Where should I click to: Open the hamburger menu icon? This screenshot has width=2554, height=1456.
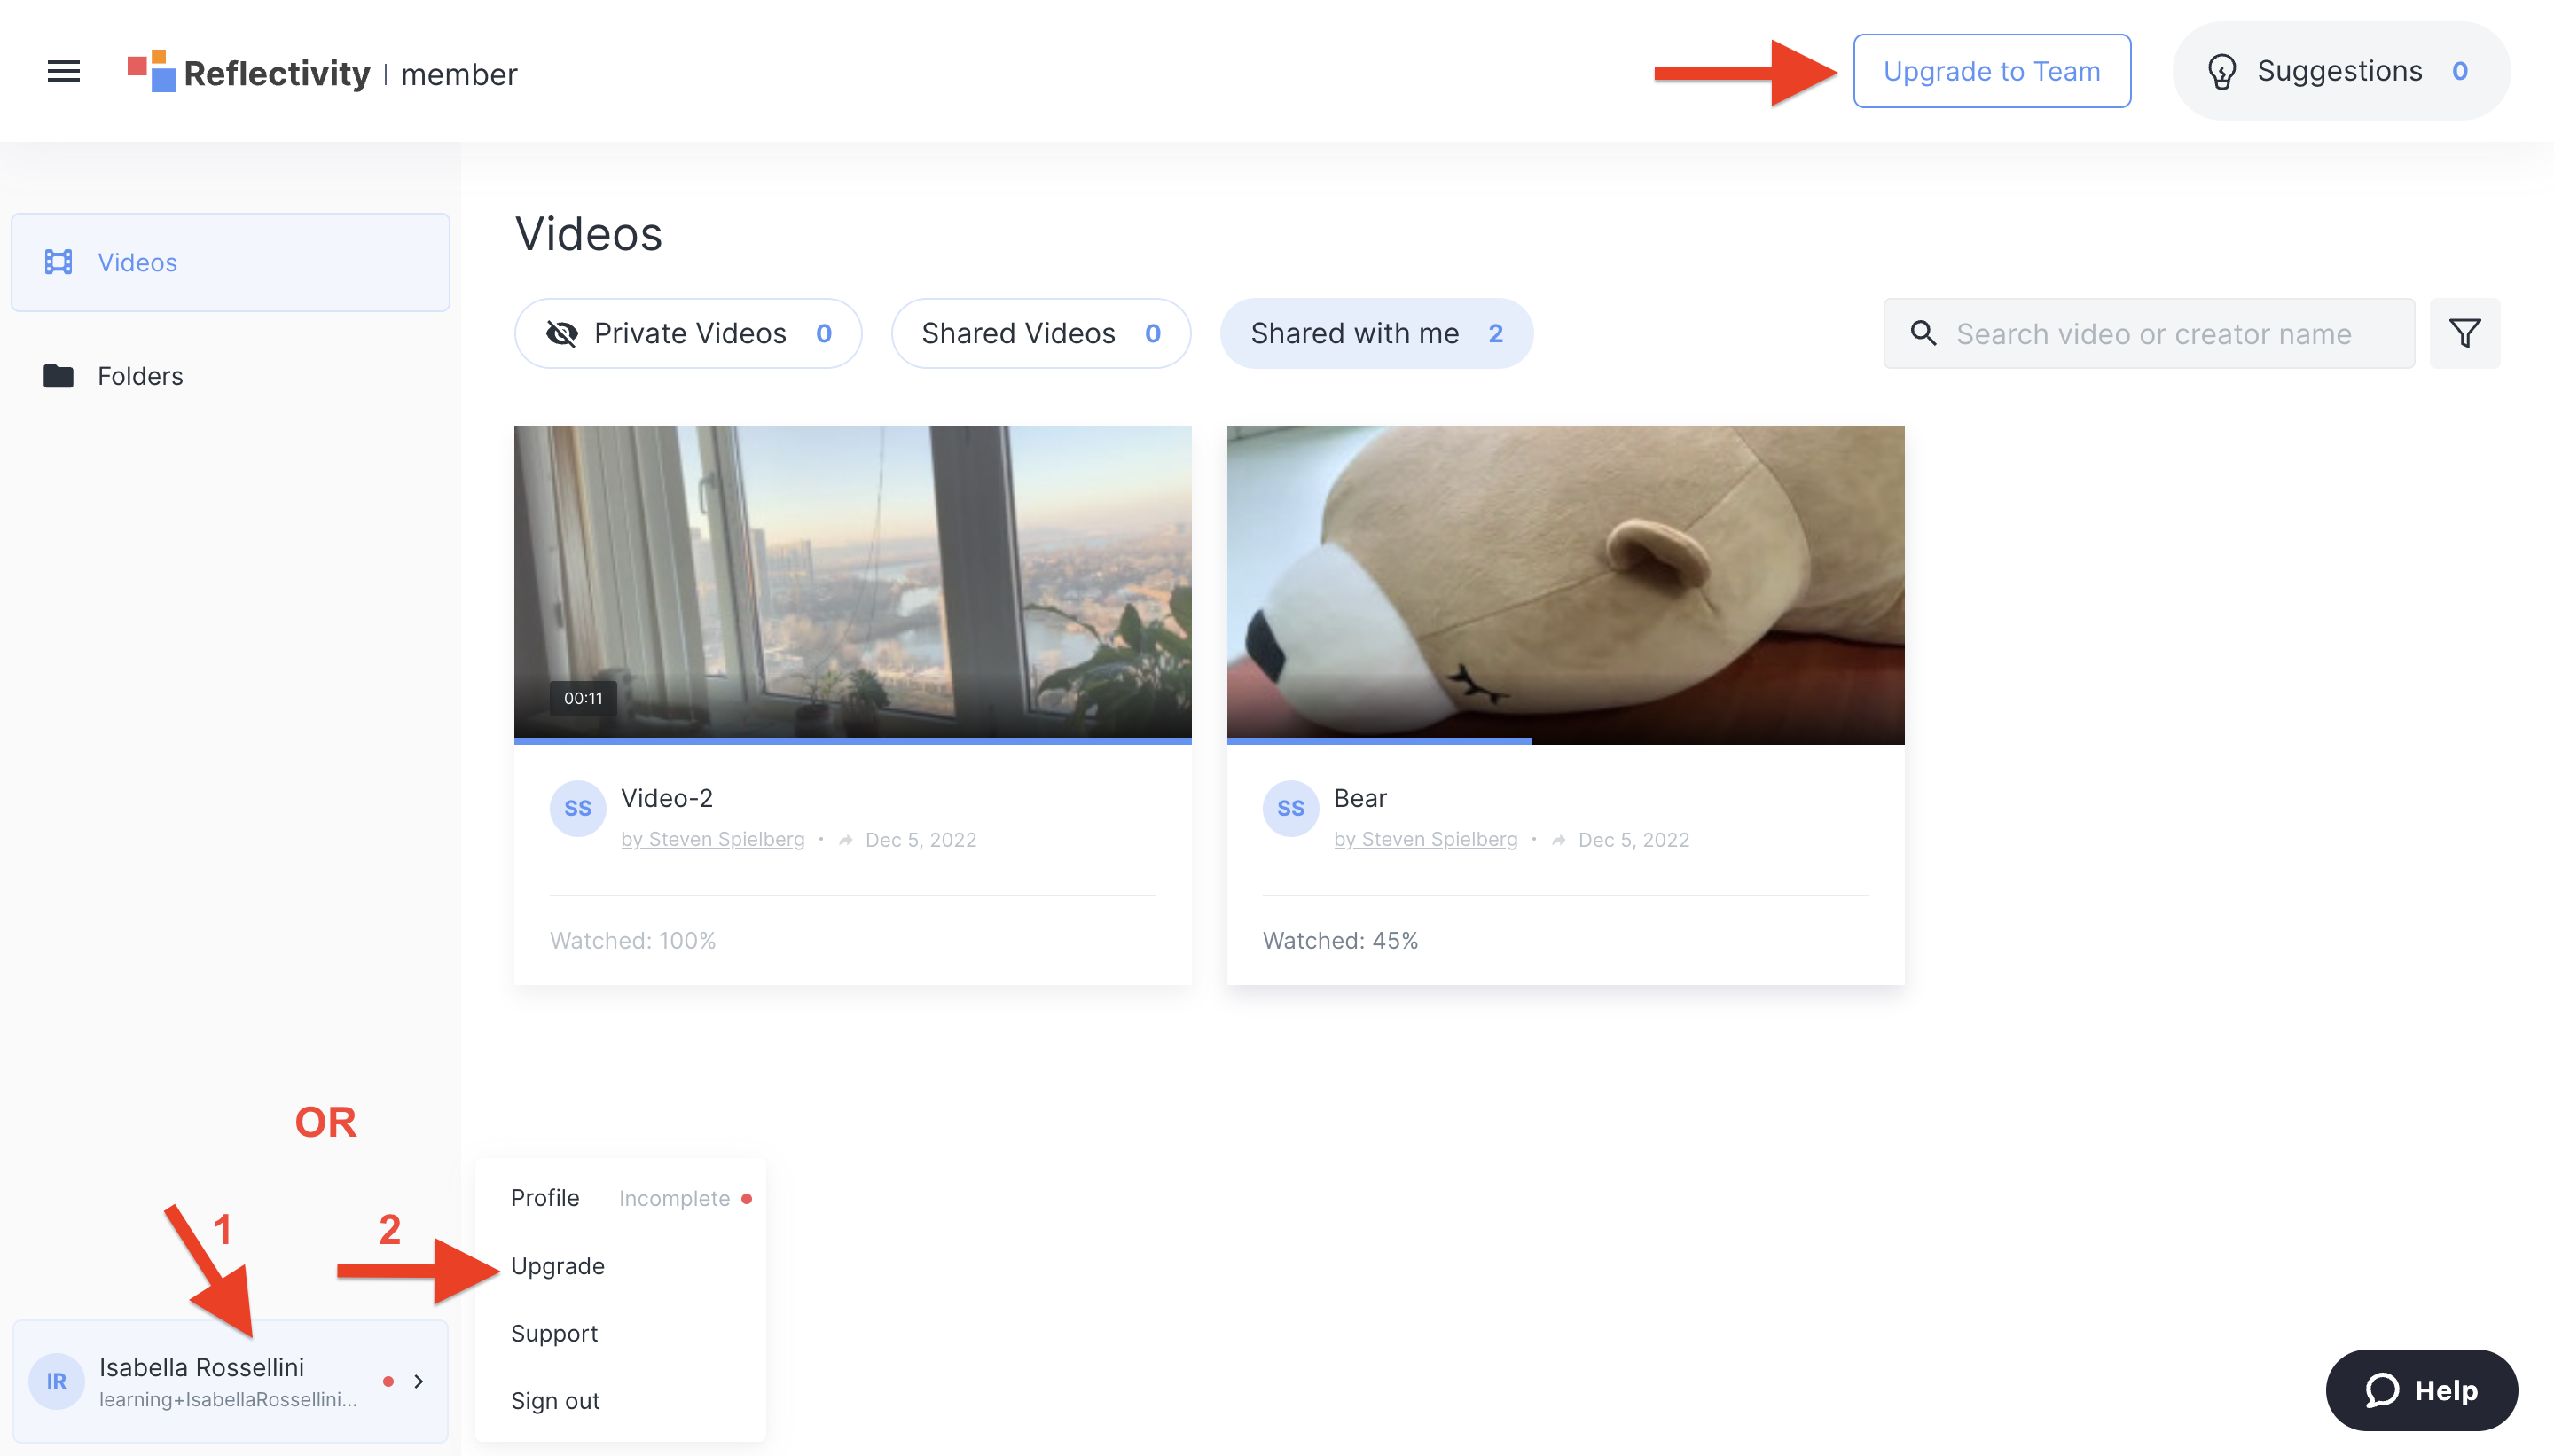coord(63,71)
